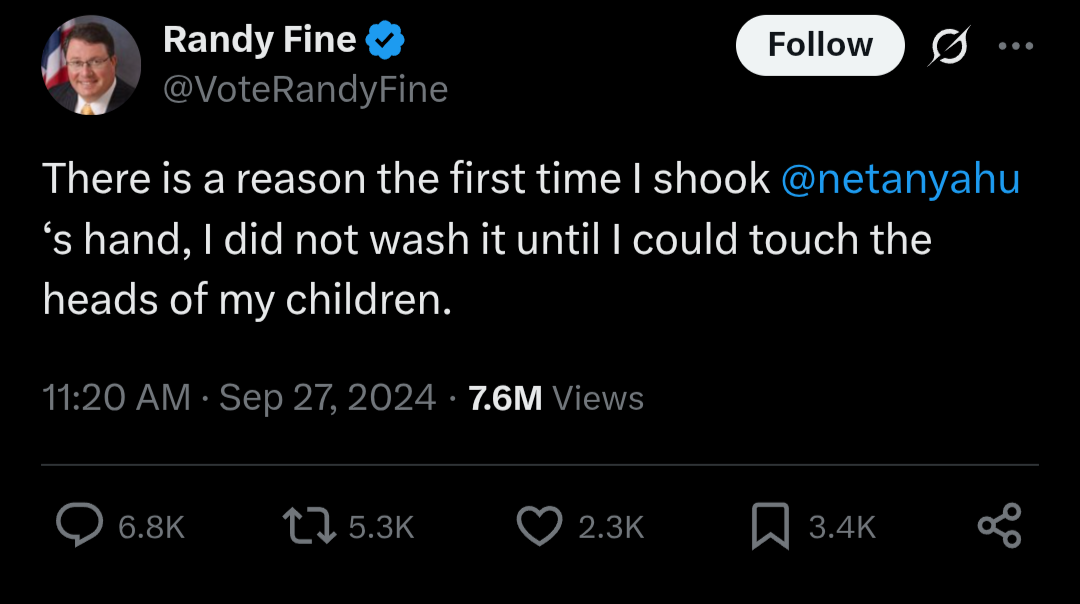The image size is (1080, 604).
Task: View the 7.6M Views analytics
Action: coord(557,398)
